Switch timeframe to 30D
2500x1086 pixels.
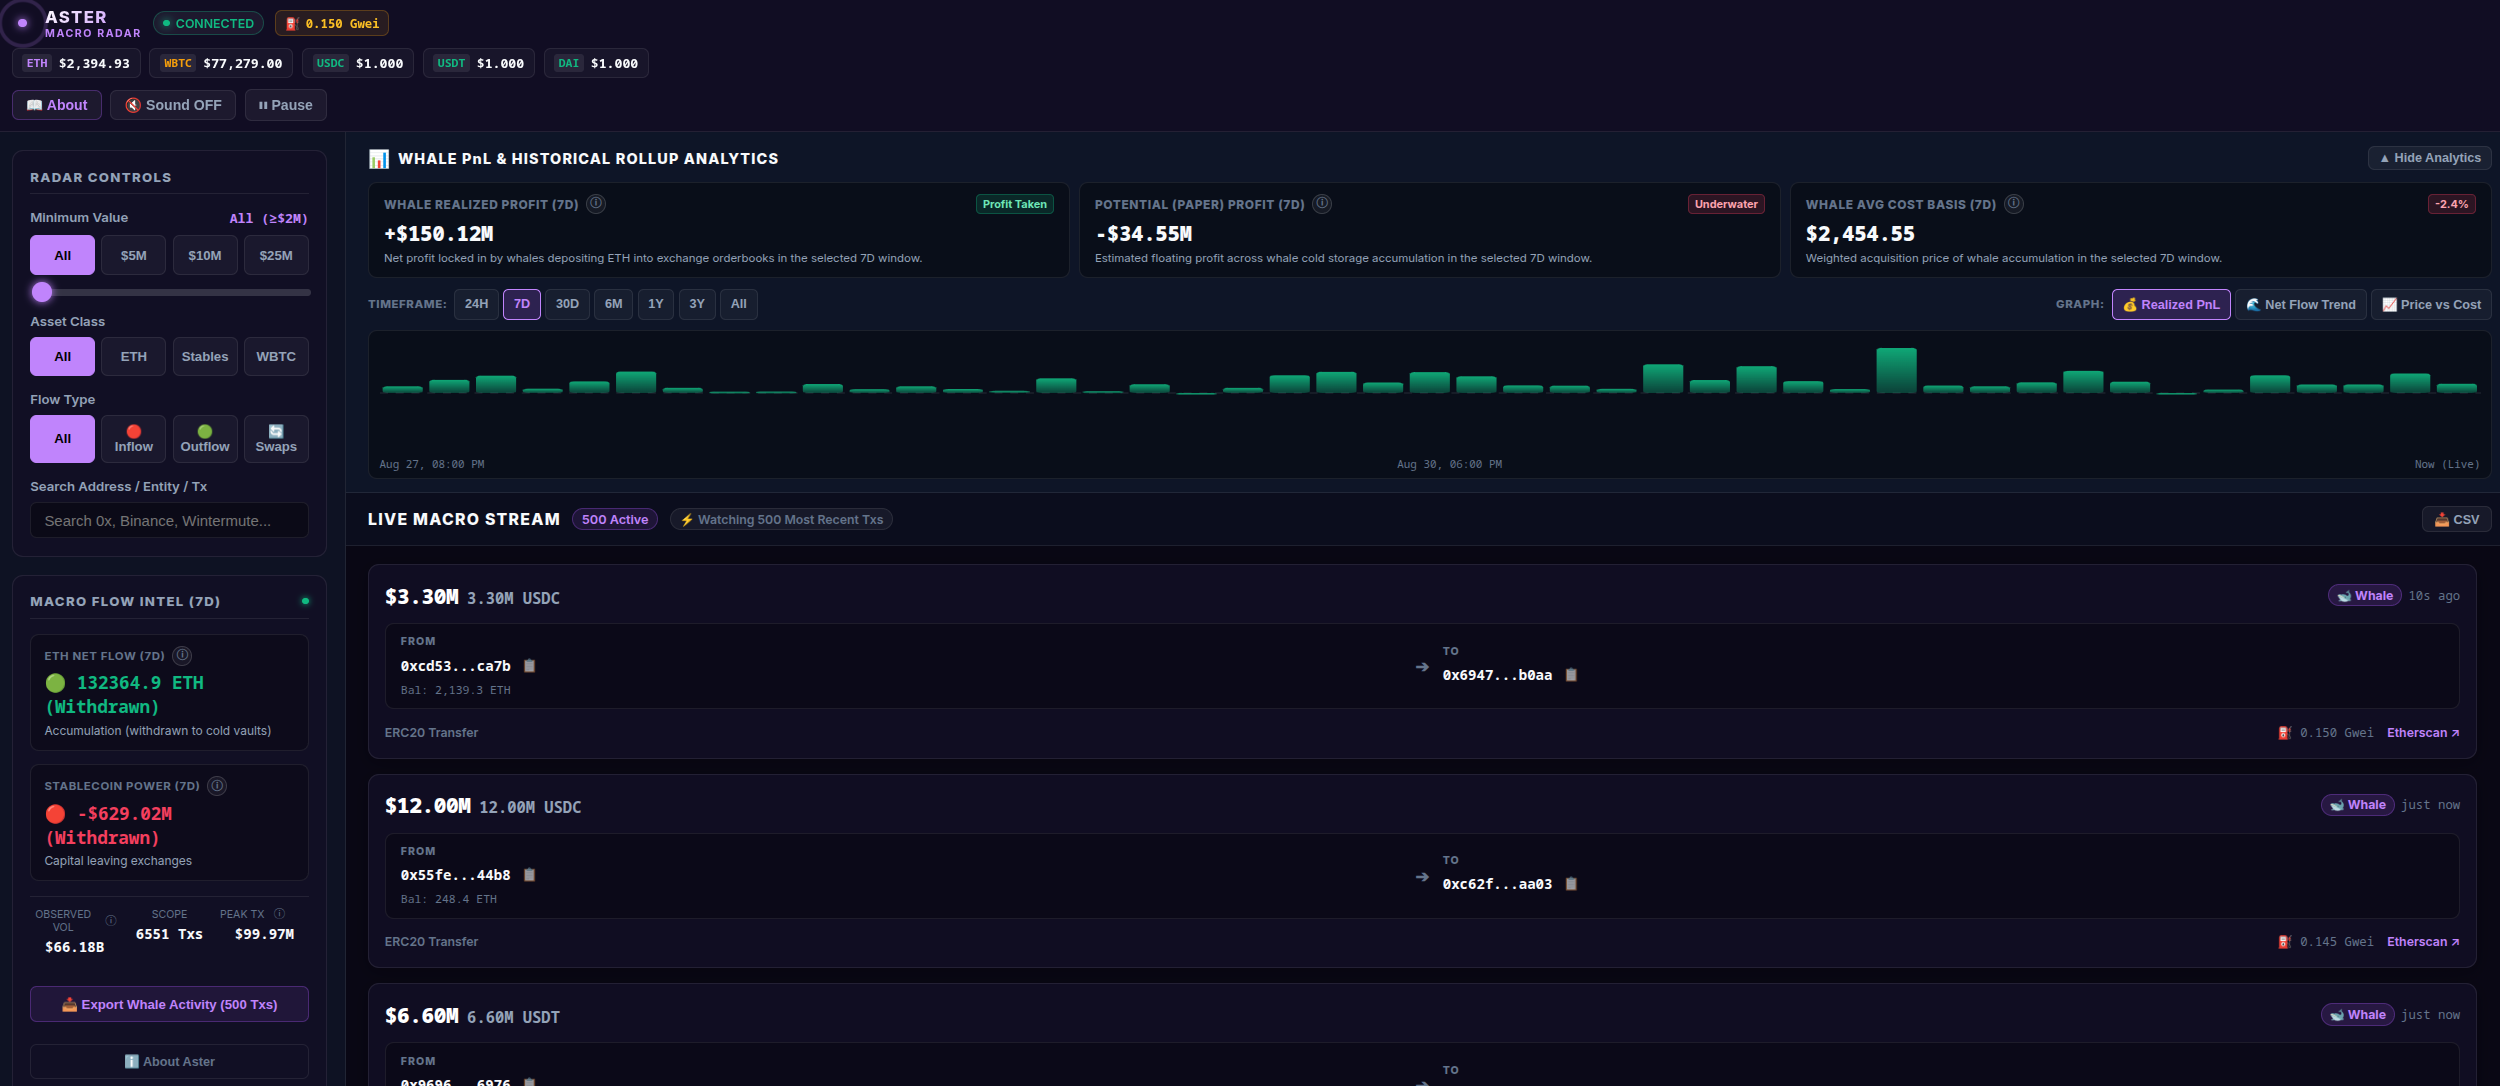tap(567, 304)
